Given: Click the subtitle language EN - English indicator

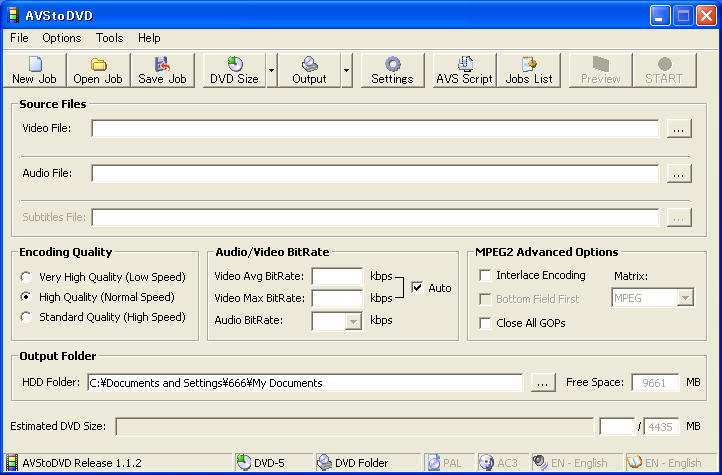Looking at the screenshot, I should pos(671,463).
